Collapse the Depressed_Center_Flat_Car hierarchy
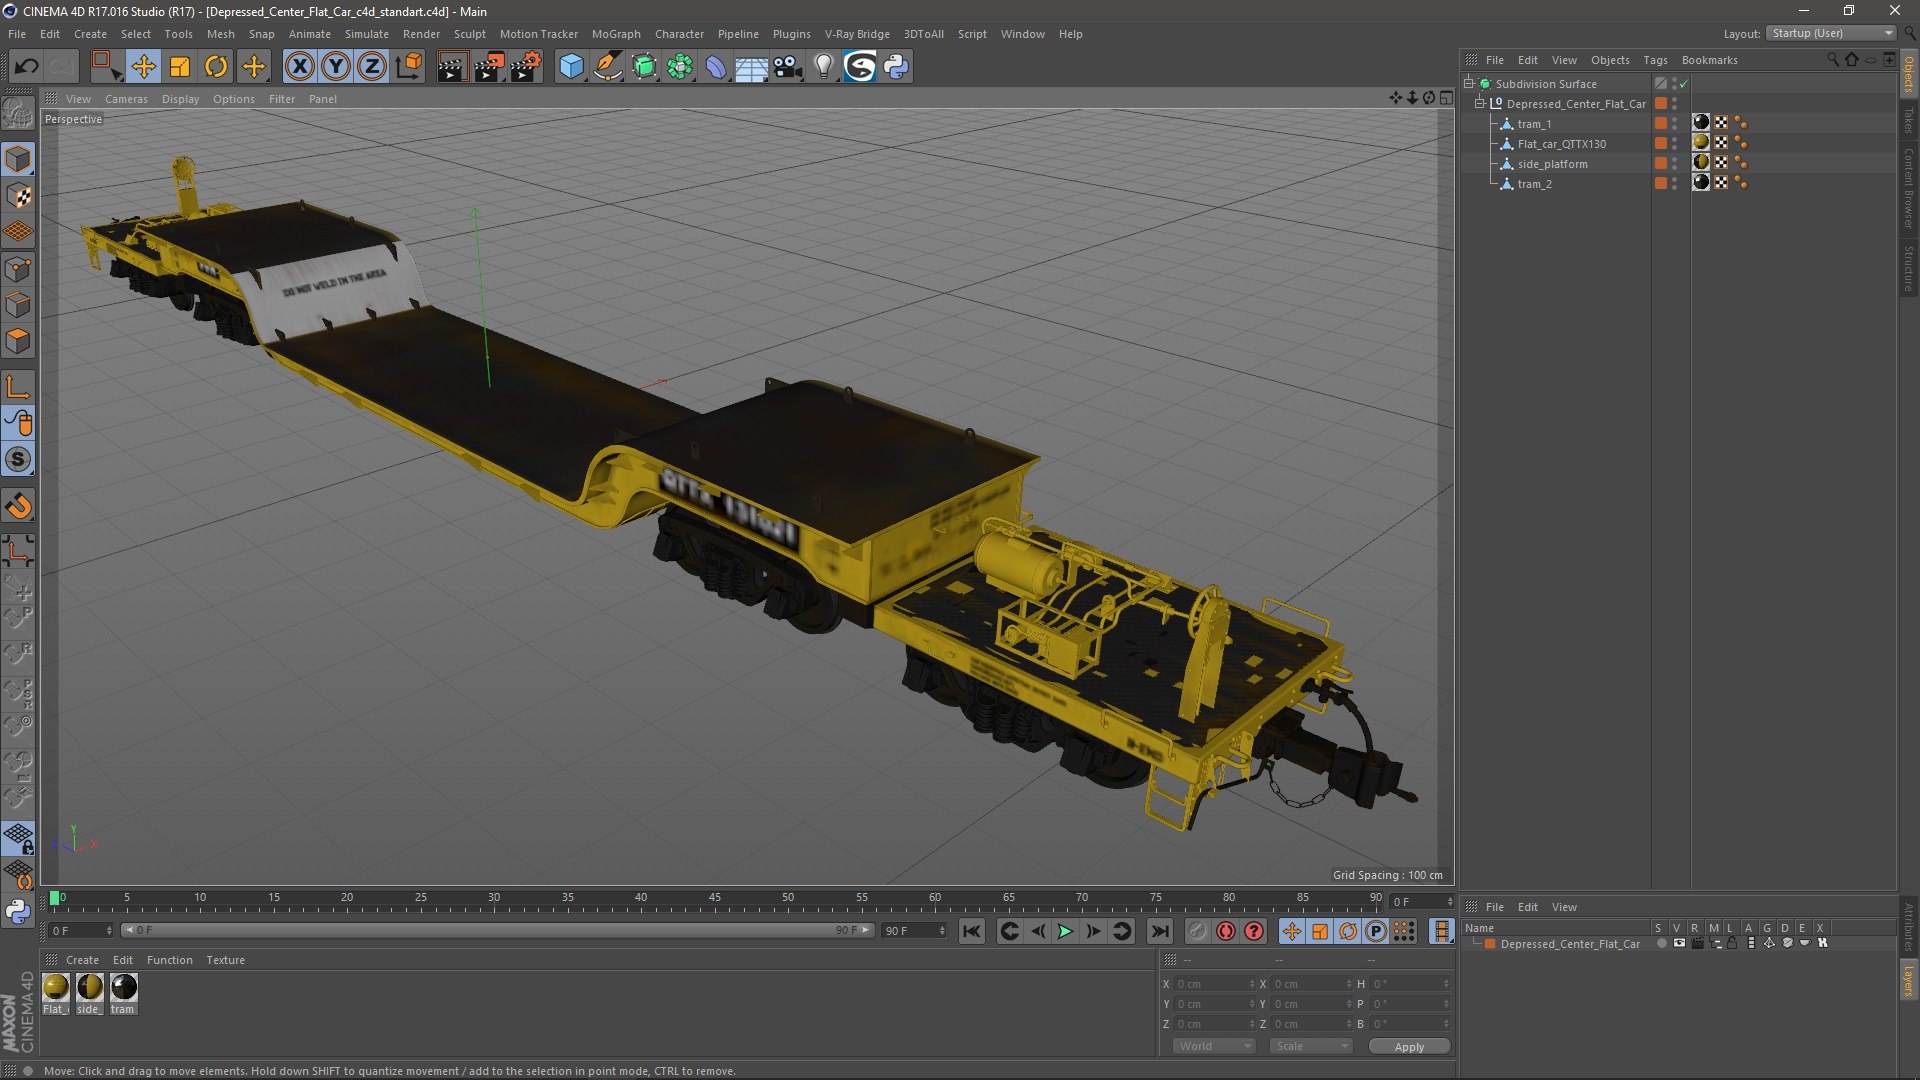This screenshot has width=1920, height=1080. pos(1480,104)
